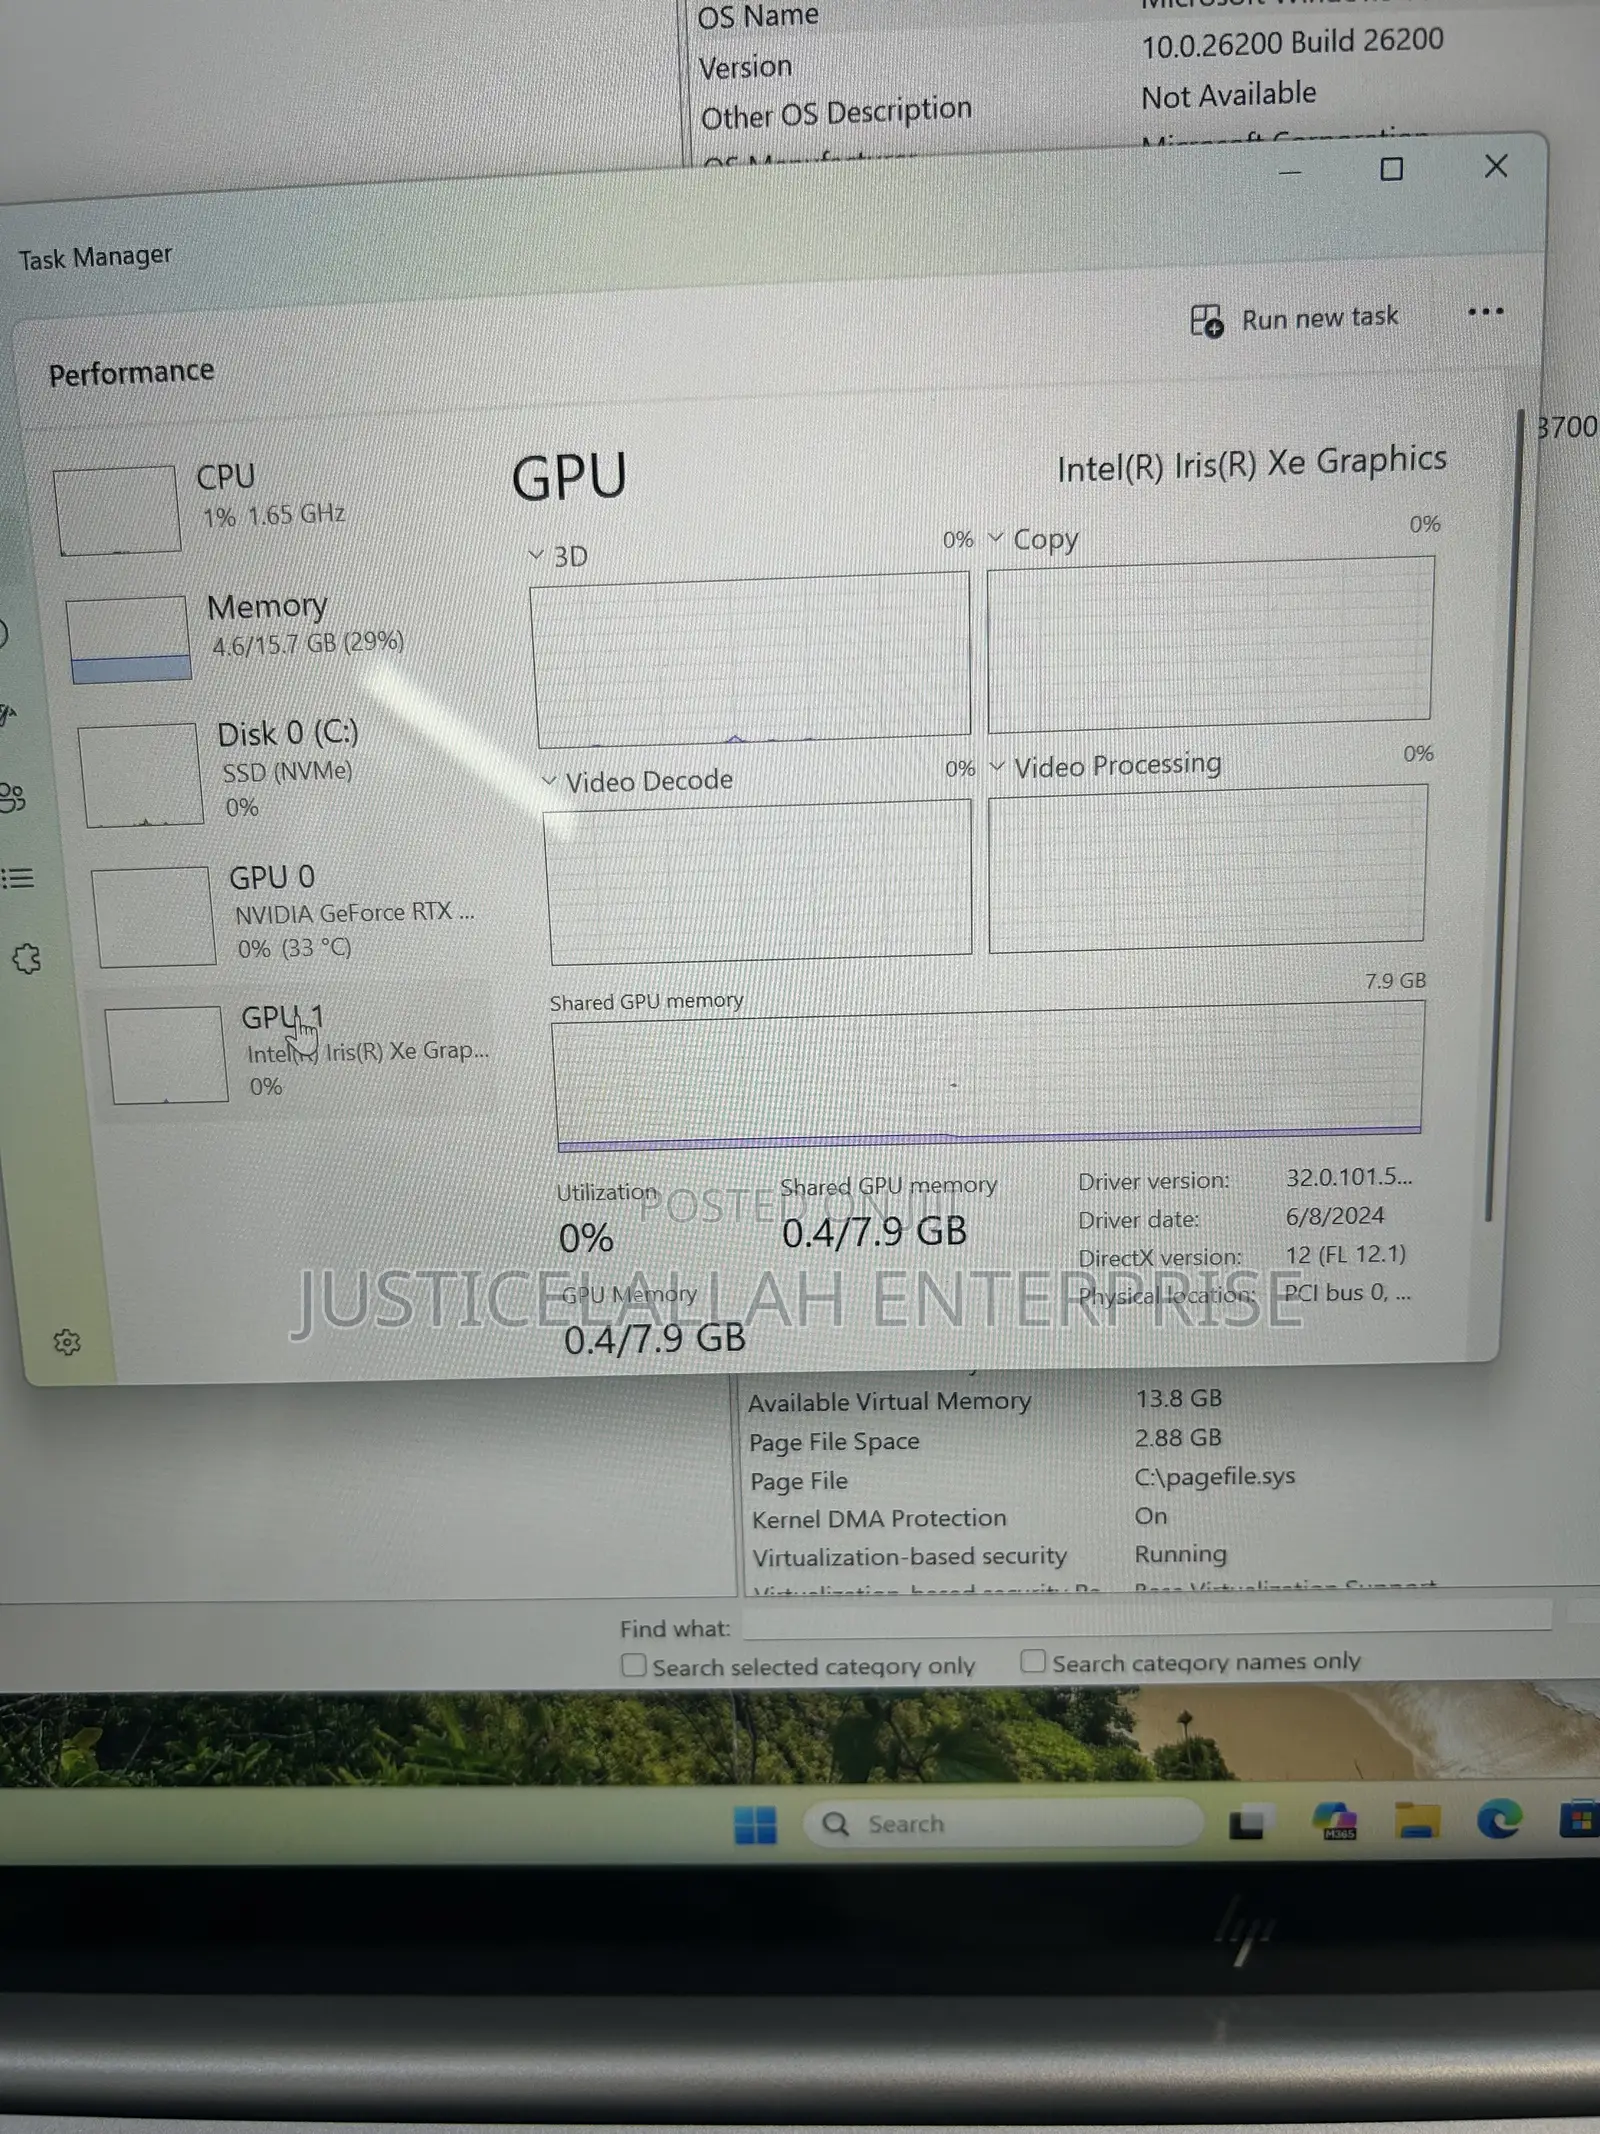Screen dimensions: 1600x2134
Task: Open the Users icon in sidebar
Action: [12, 798]
